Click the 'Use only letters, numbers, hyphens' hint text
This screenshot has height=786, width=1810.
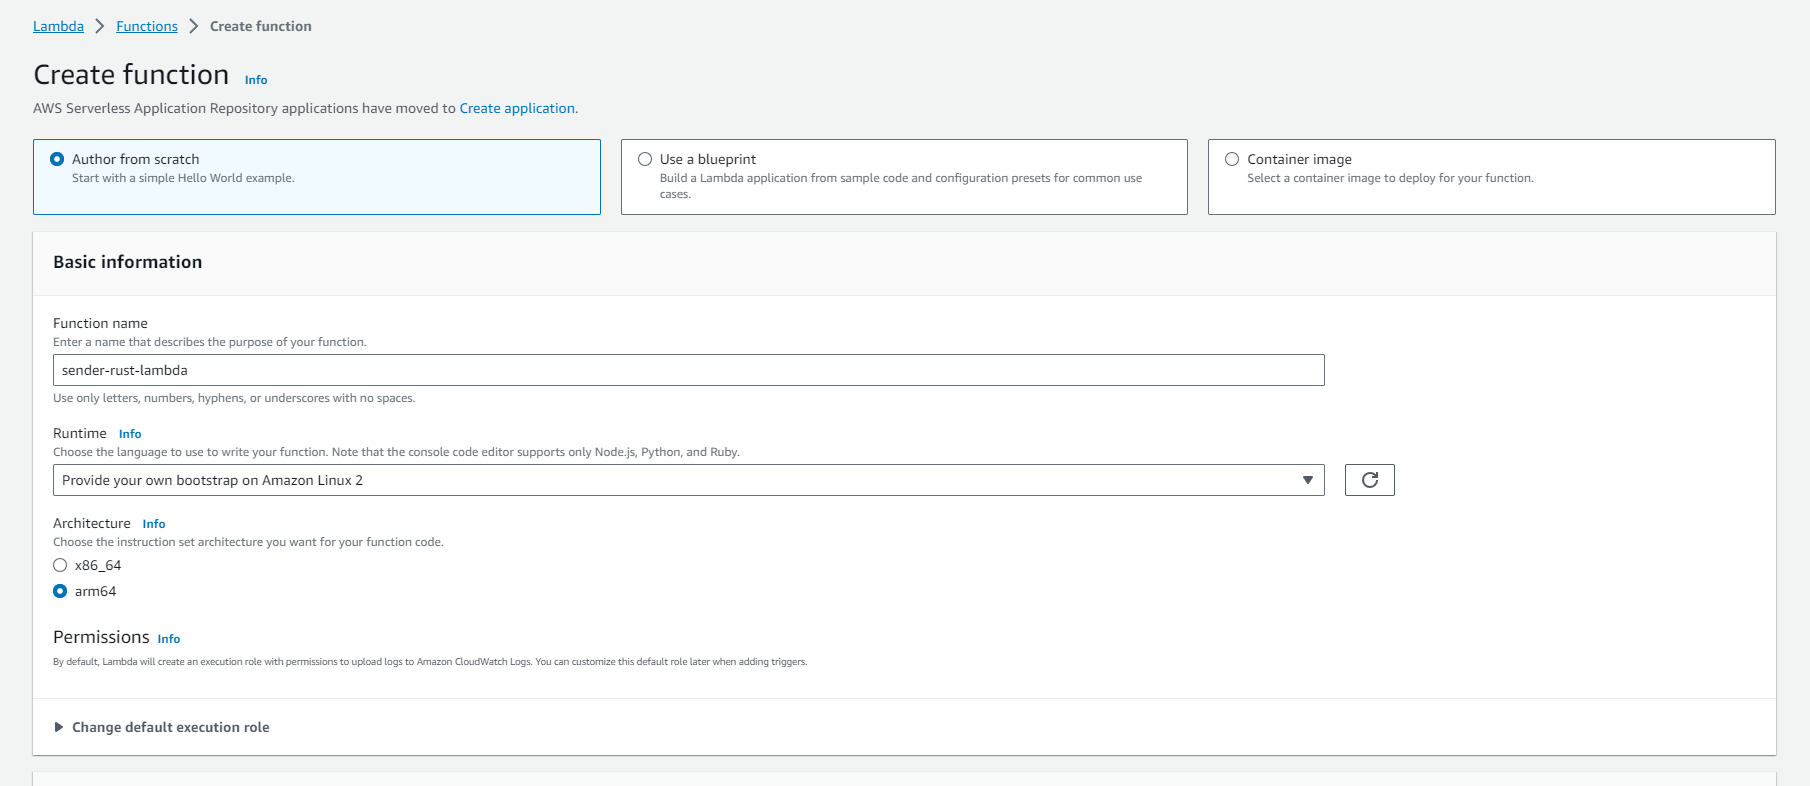click(x=234, y=398)
